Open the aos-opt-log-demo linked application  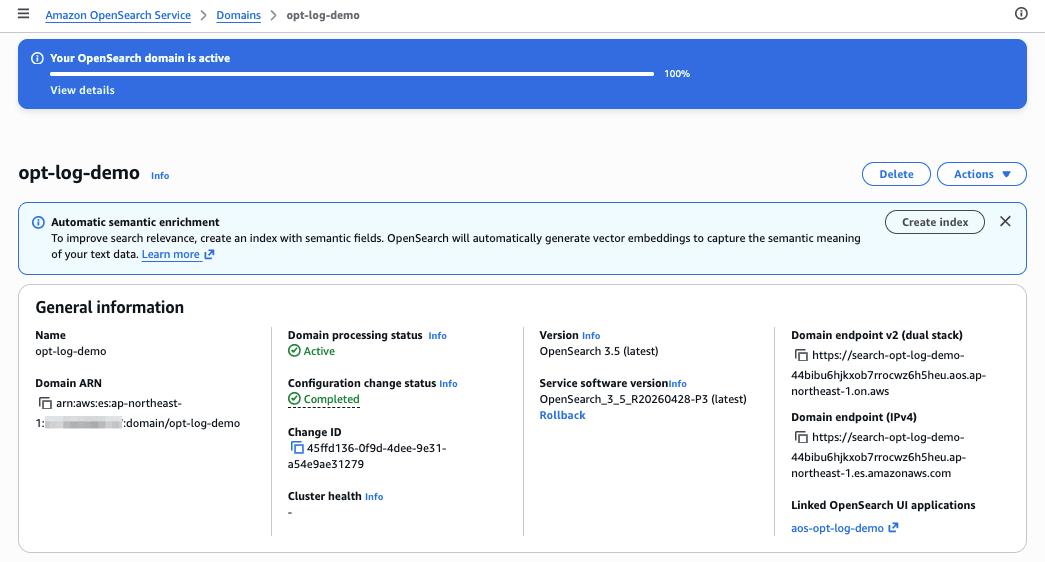837,528
